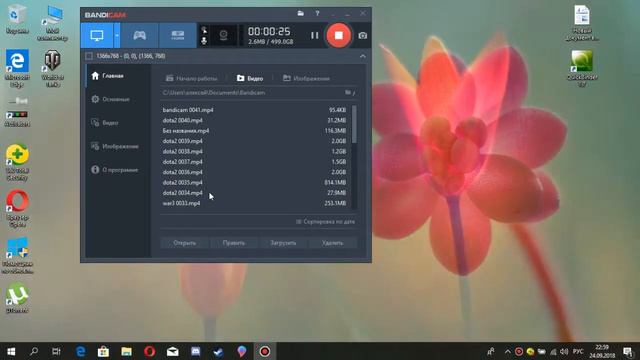Click the Открыть button
This screenshot has height=360, width=640.
coord(184,243)
